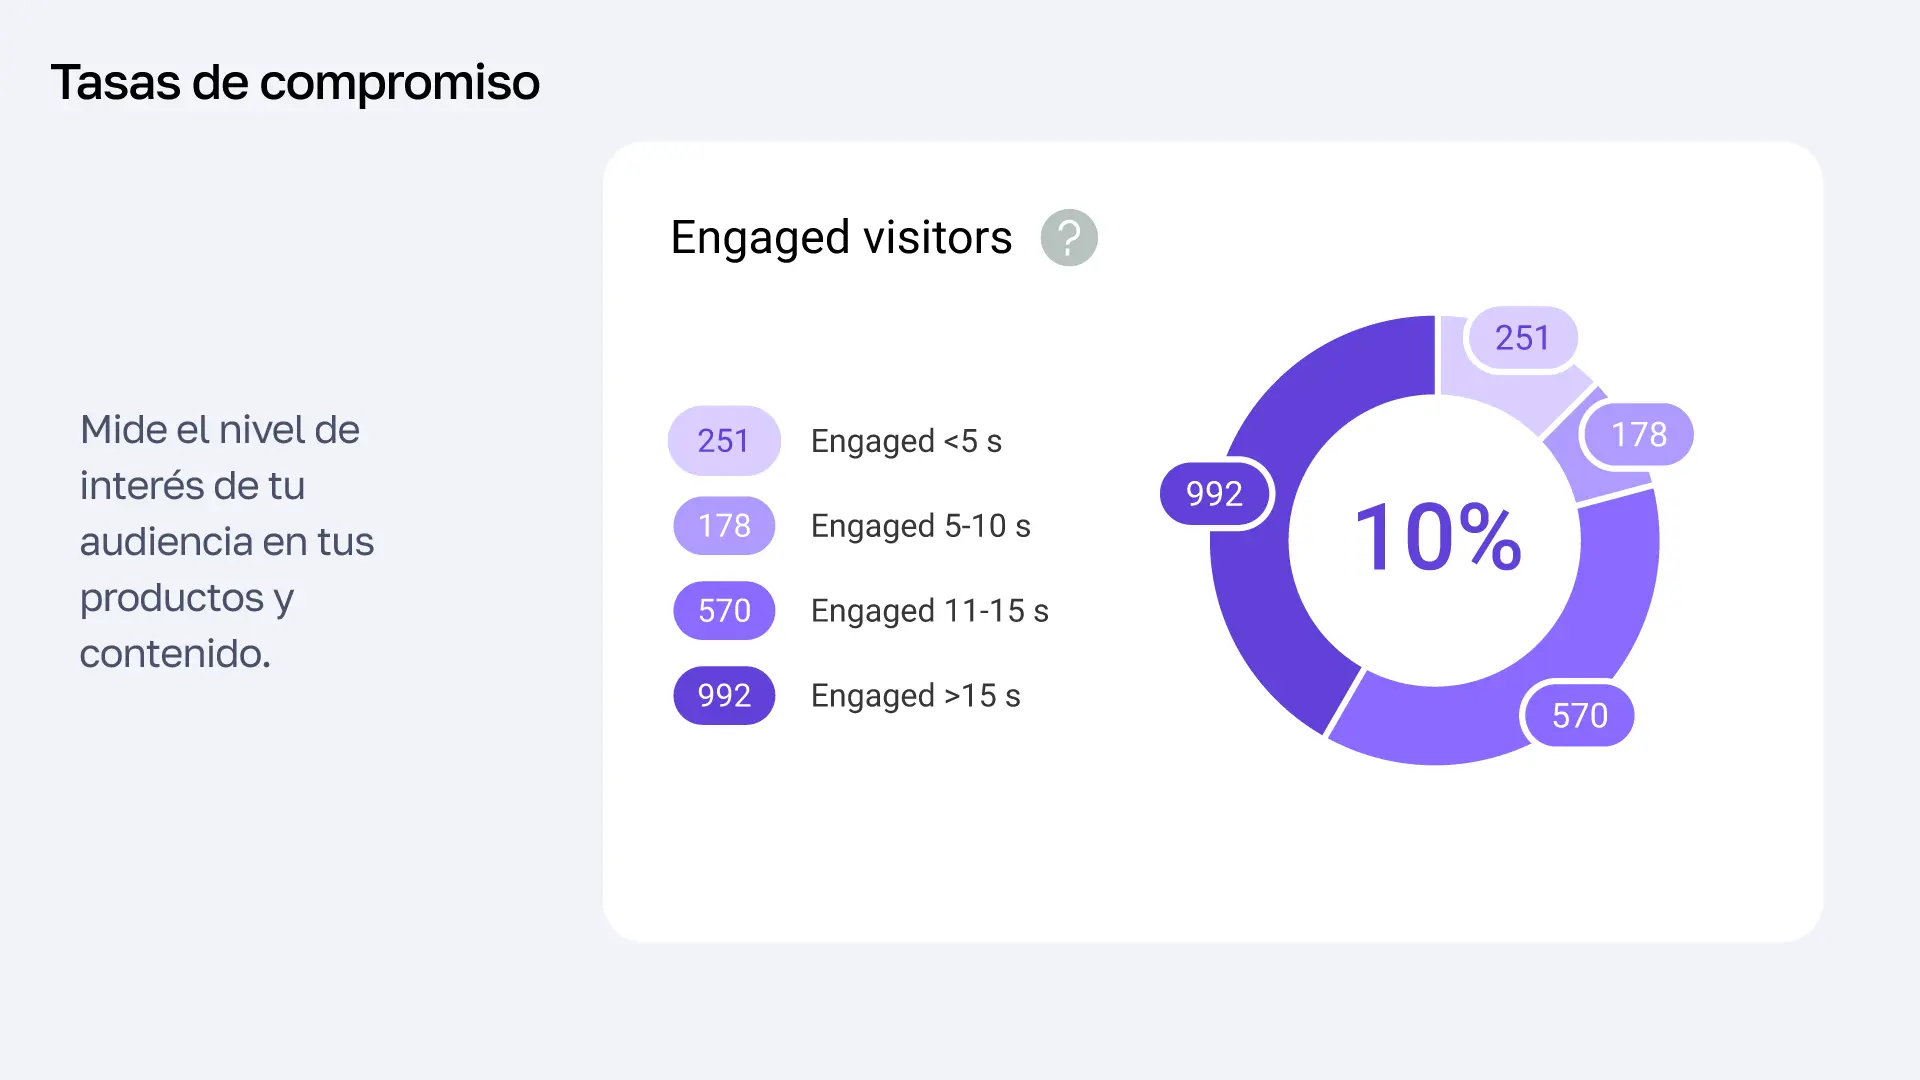Click the 992 legend badge

point(724,696)
